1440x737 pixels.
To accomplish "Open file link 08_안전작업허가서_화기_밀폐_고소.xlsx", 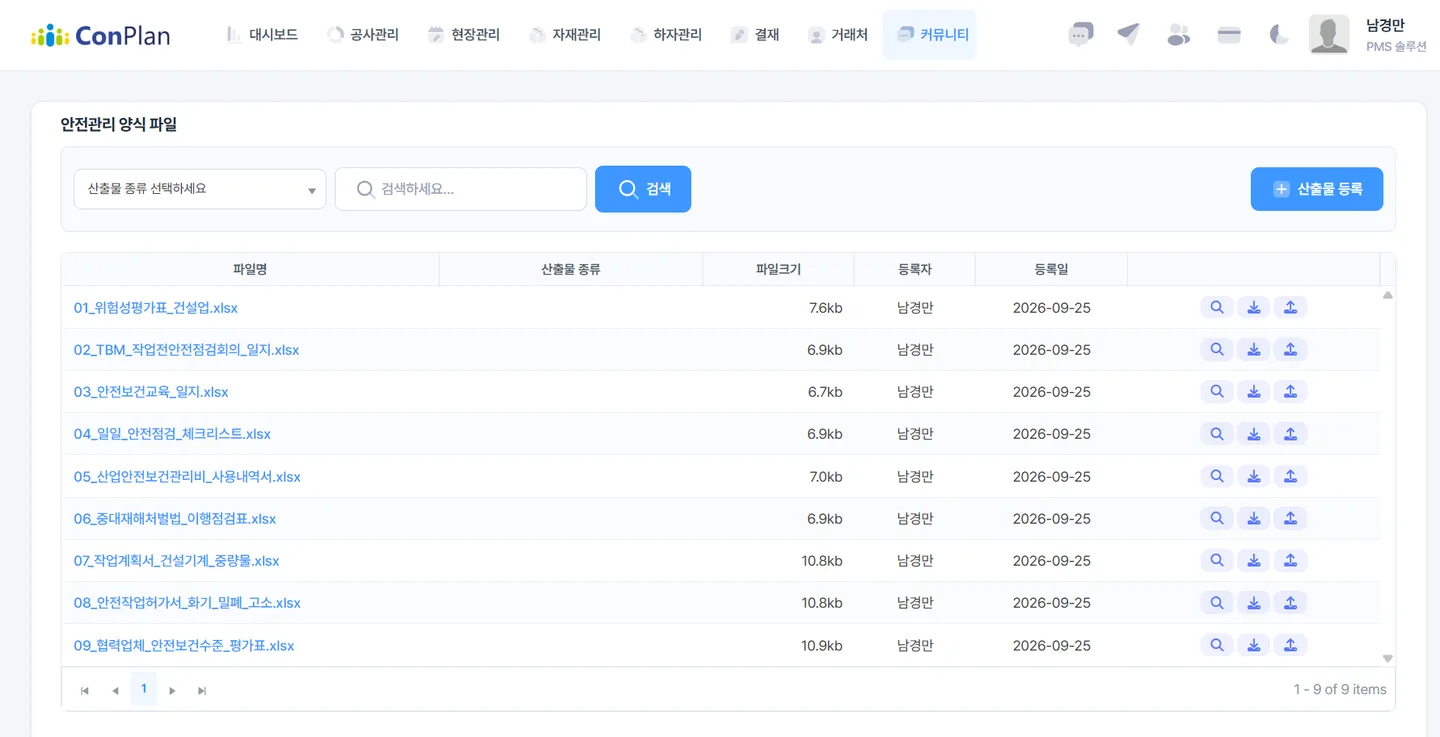I will (x=187, y=603).
